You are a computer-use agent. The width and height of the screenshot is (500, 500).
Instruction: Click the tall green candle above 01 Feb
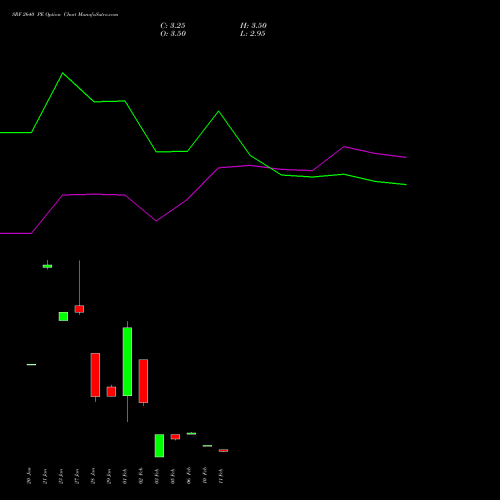point(127,362)
